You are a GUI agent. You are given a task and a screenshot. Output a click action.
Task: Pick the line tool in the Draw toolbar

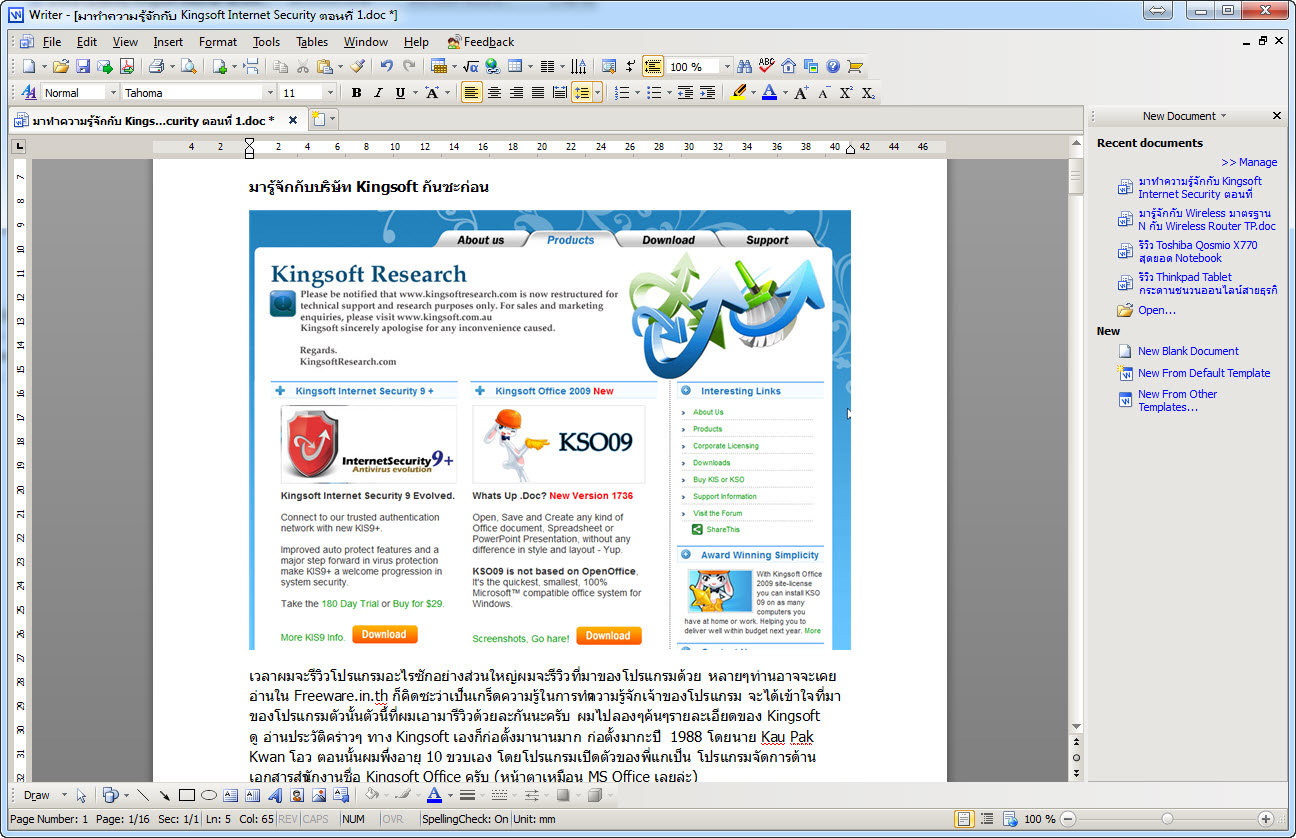142,796
